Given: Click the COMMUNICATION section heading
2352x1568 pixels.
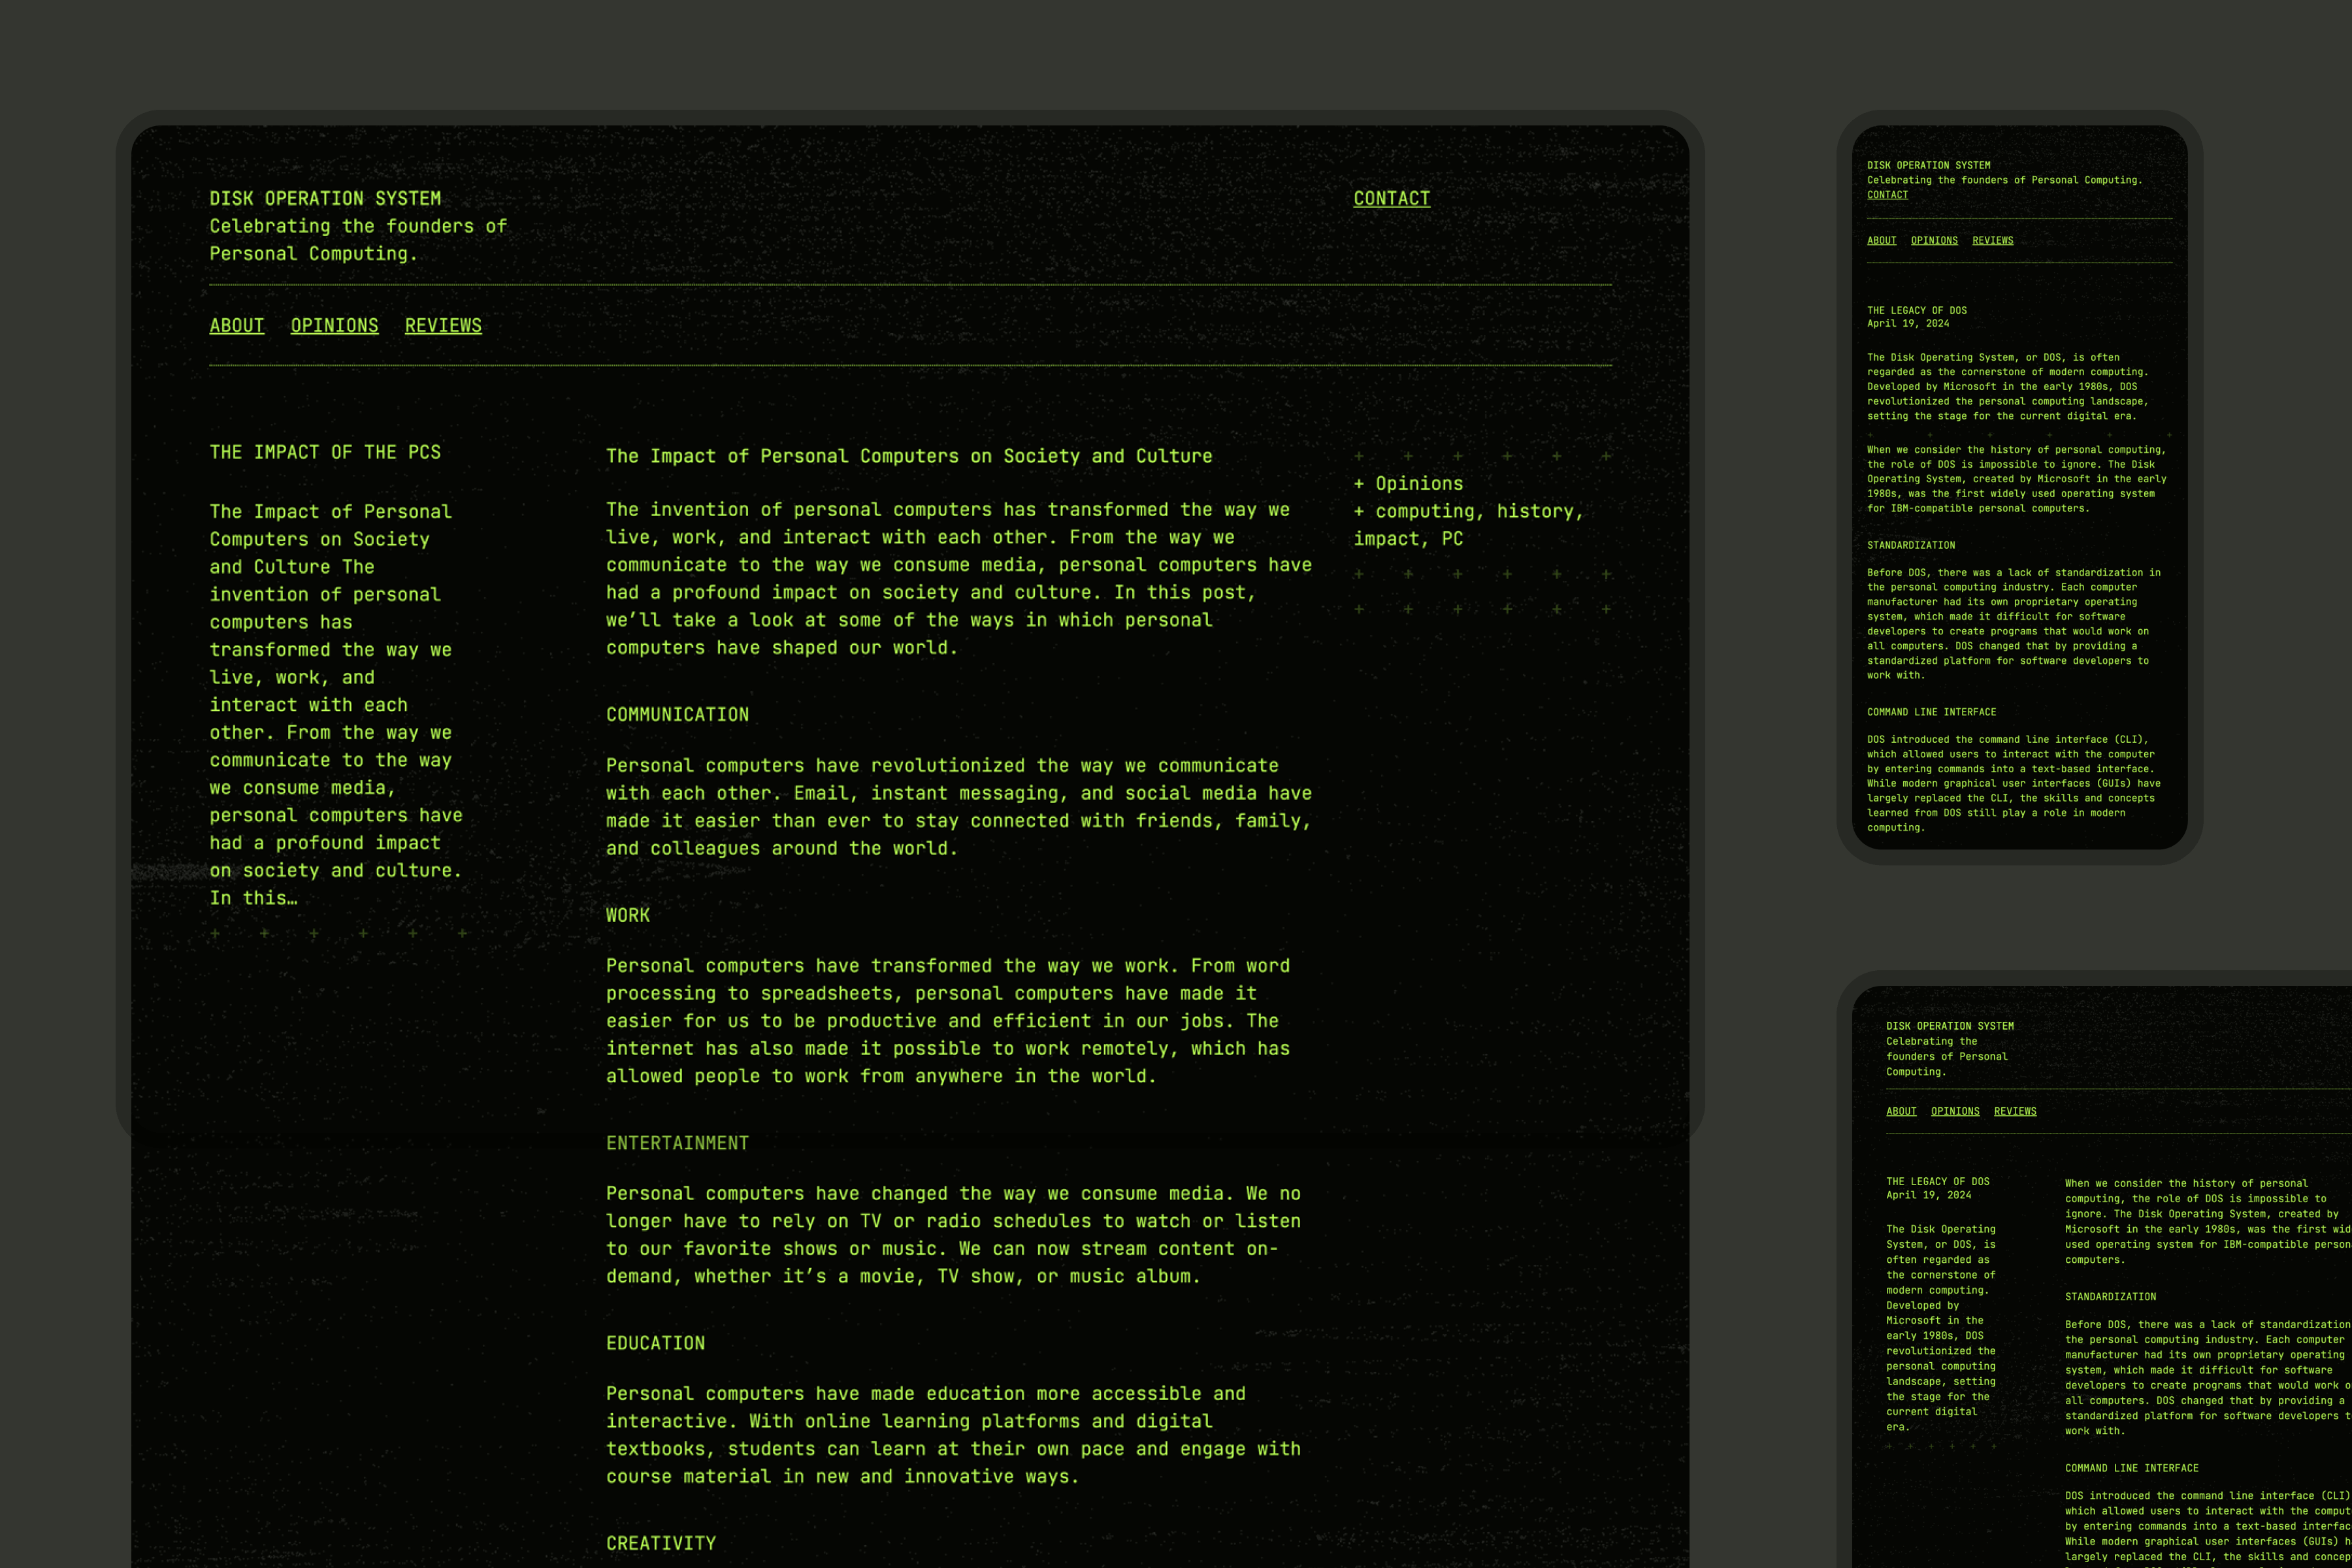Looking at the screenshot, I should coord(677,715).
